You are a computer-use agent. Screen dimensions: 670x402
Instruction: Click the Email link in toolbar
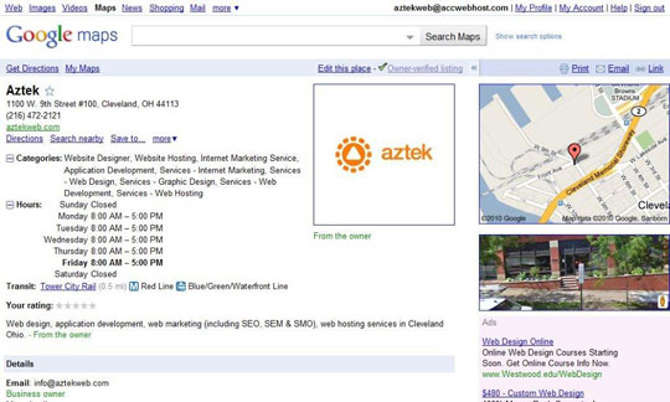click(618, 68)
